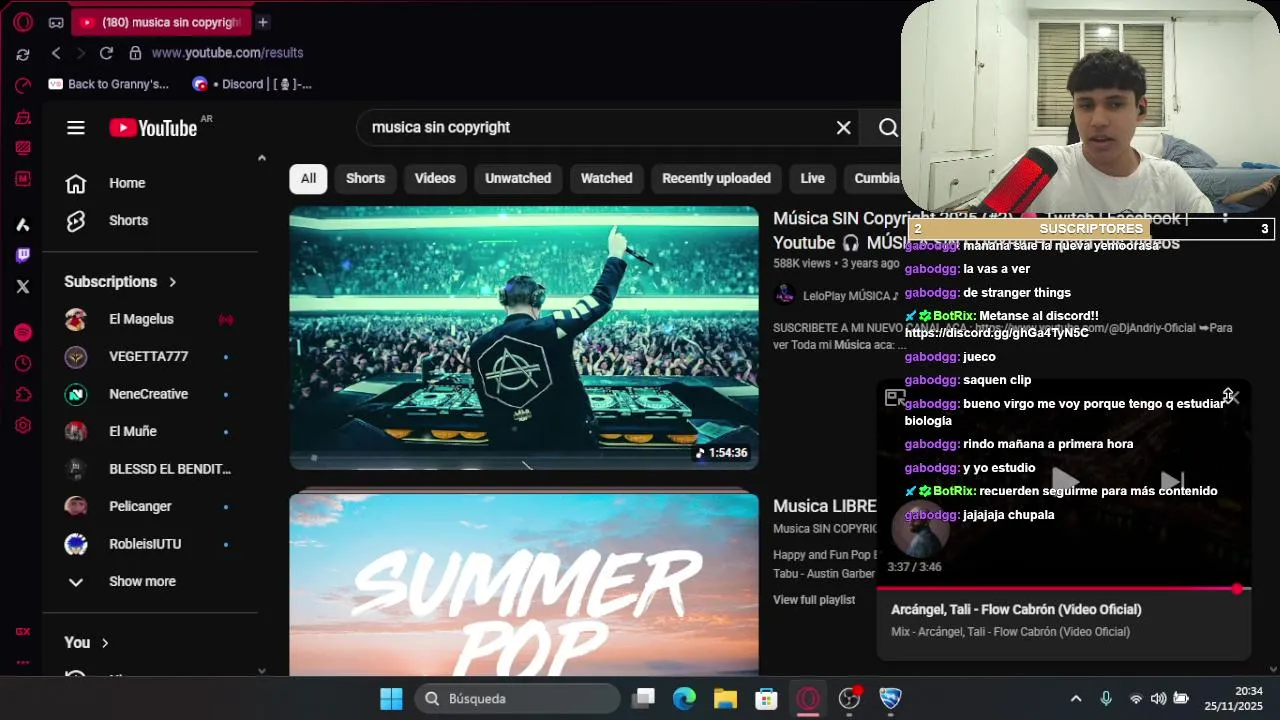The width and height of the screenshot is (1280, 720).
Task: Filter results by Live chip
Action: coord(812,178)
